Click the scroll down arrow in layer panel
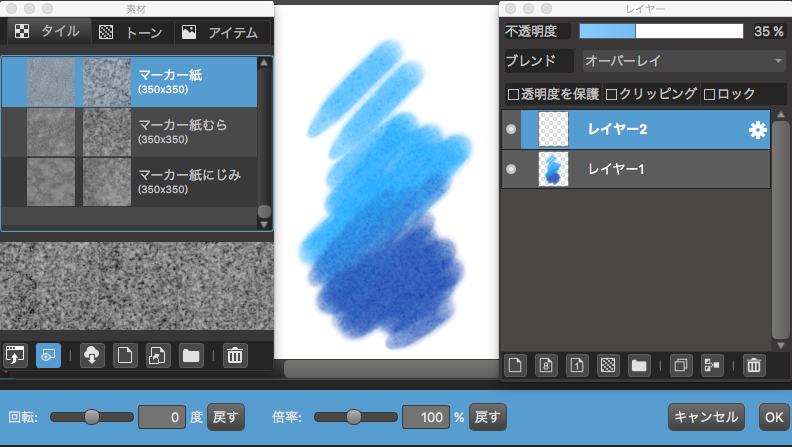 (781, 346)
